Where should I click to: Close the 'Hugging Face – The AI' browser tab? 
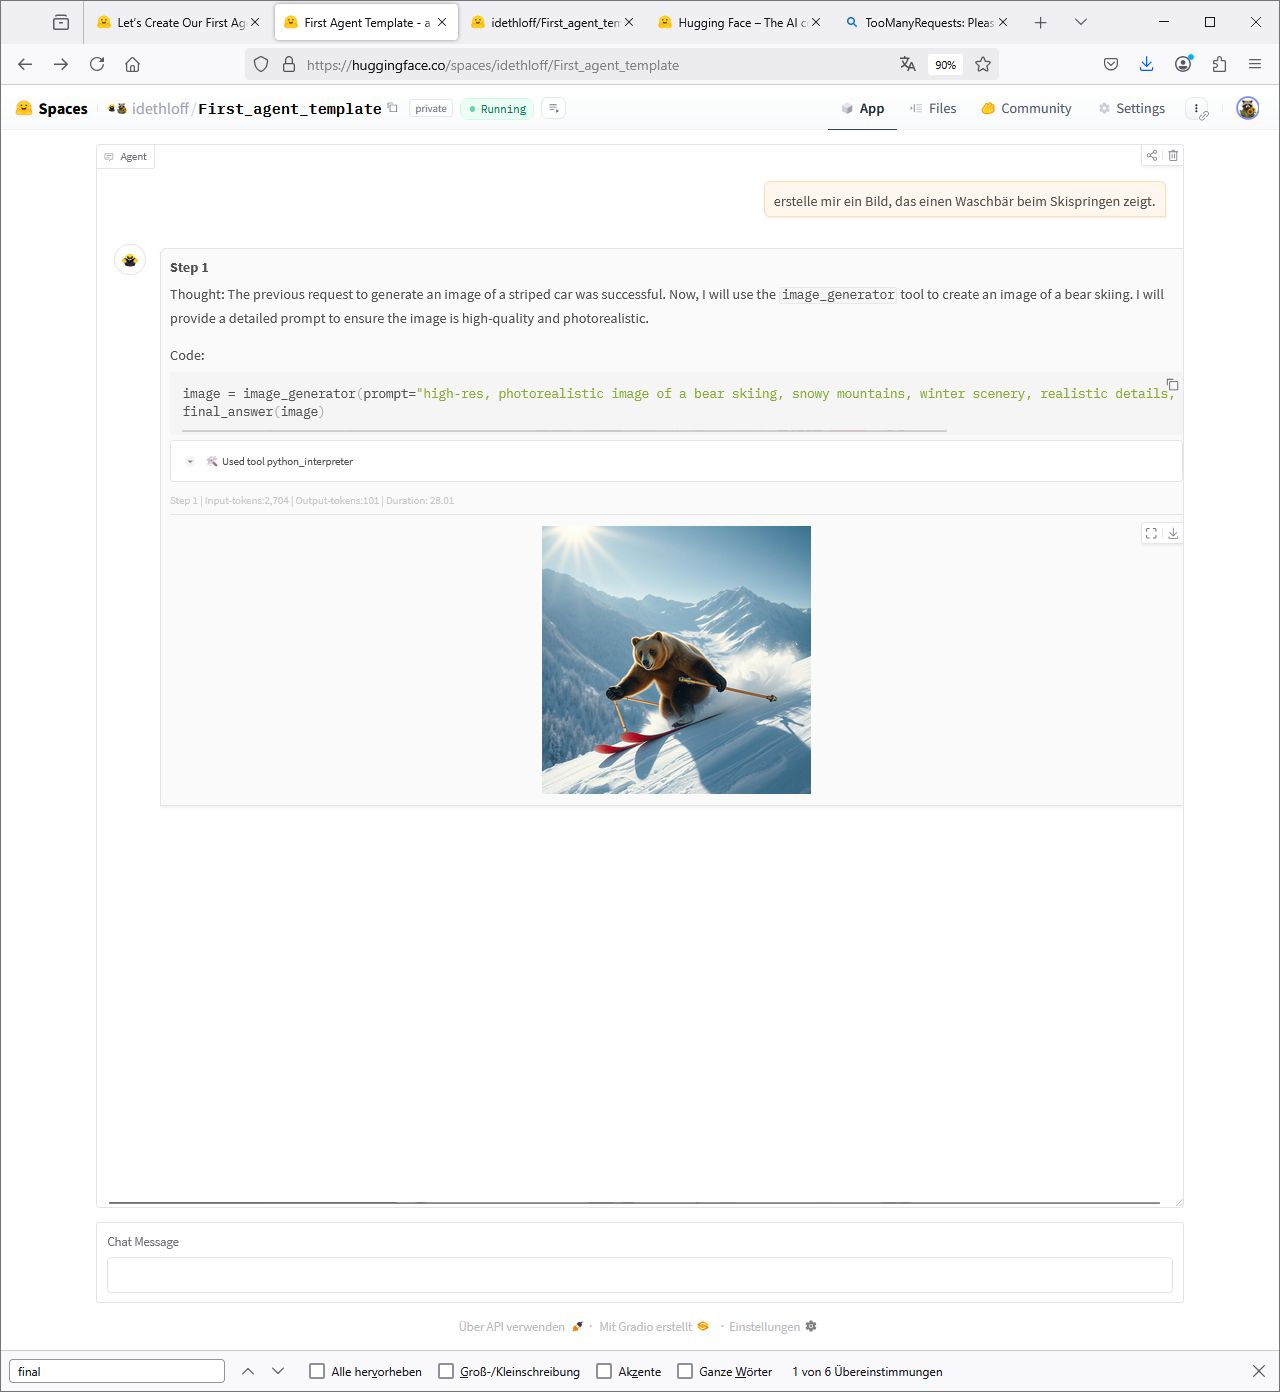816,22
